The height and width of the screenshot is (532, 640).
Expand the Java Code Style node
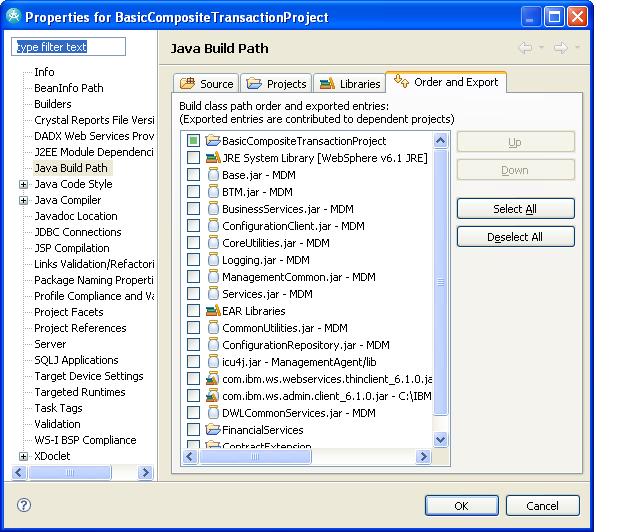coord(24,185)
